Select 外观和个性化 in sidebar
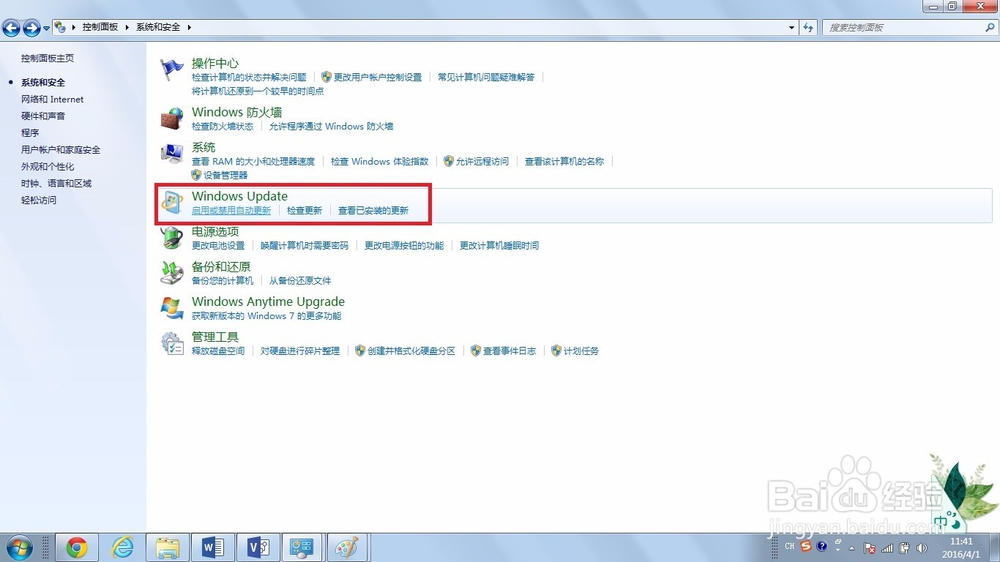The height and width of the screenshot is (562, 1000). pos(47,166)
